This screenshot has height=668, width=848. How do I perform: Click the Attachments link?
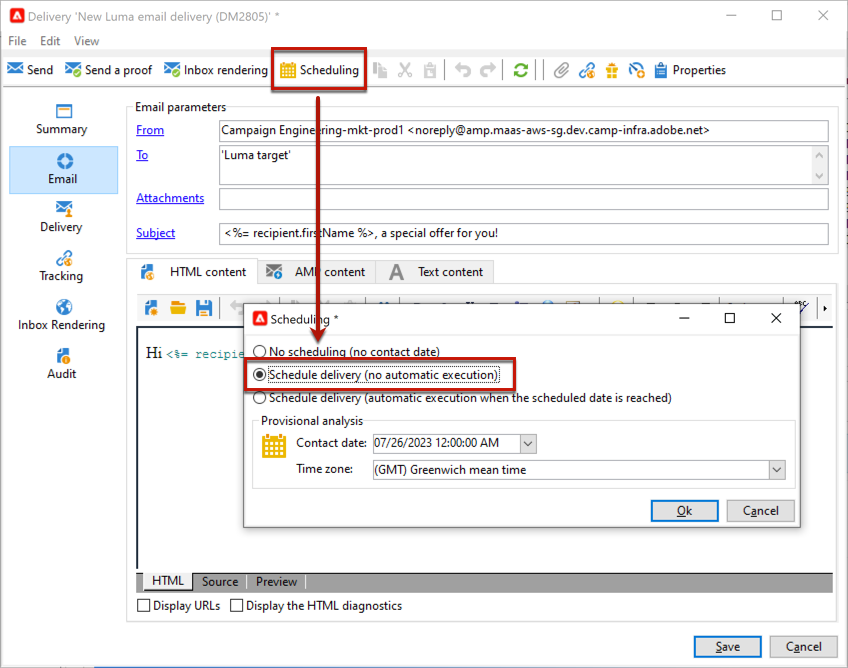170,198
